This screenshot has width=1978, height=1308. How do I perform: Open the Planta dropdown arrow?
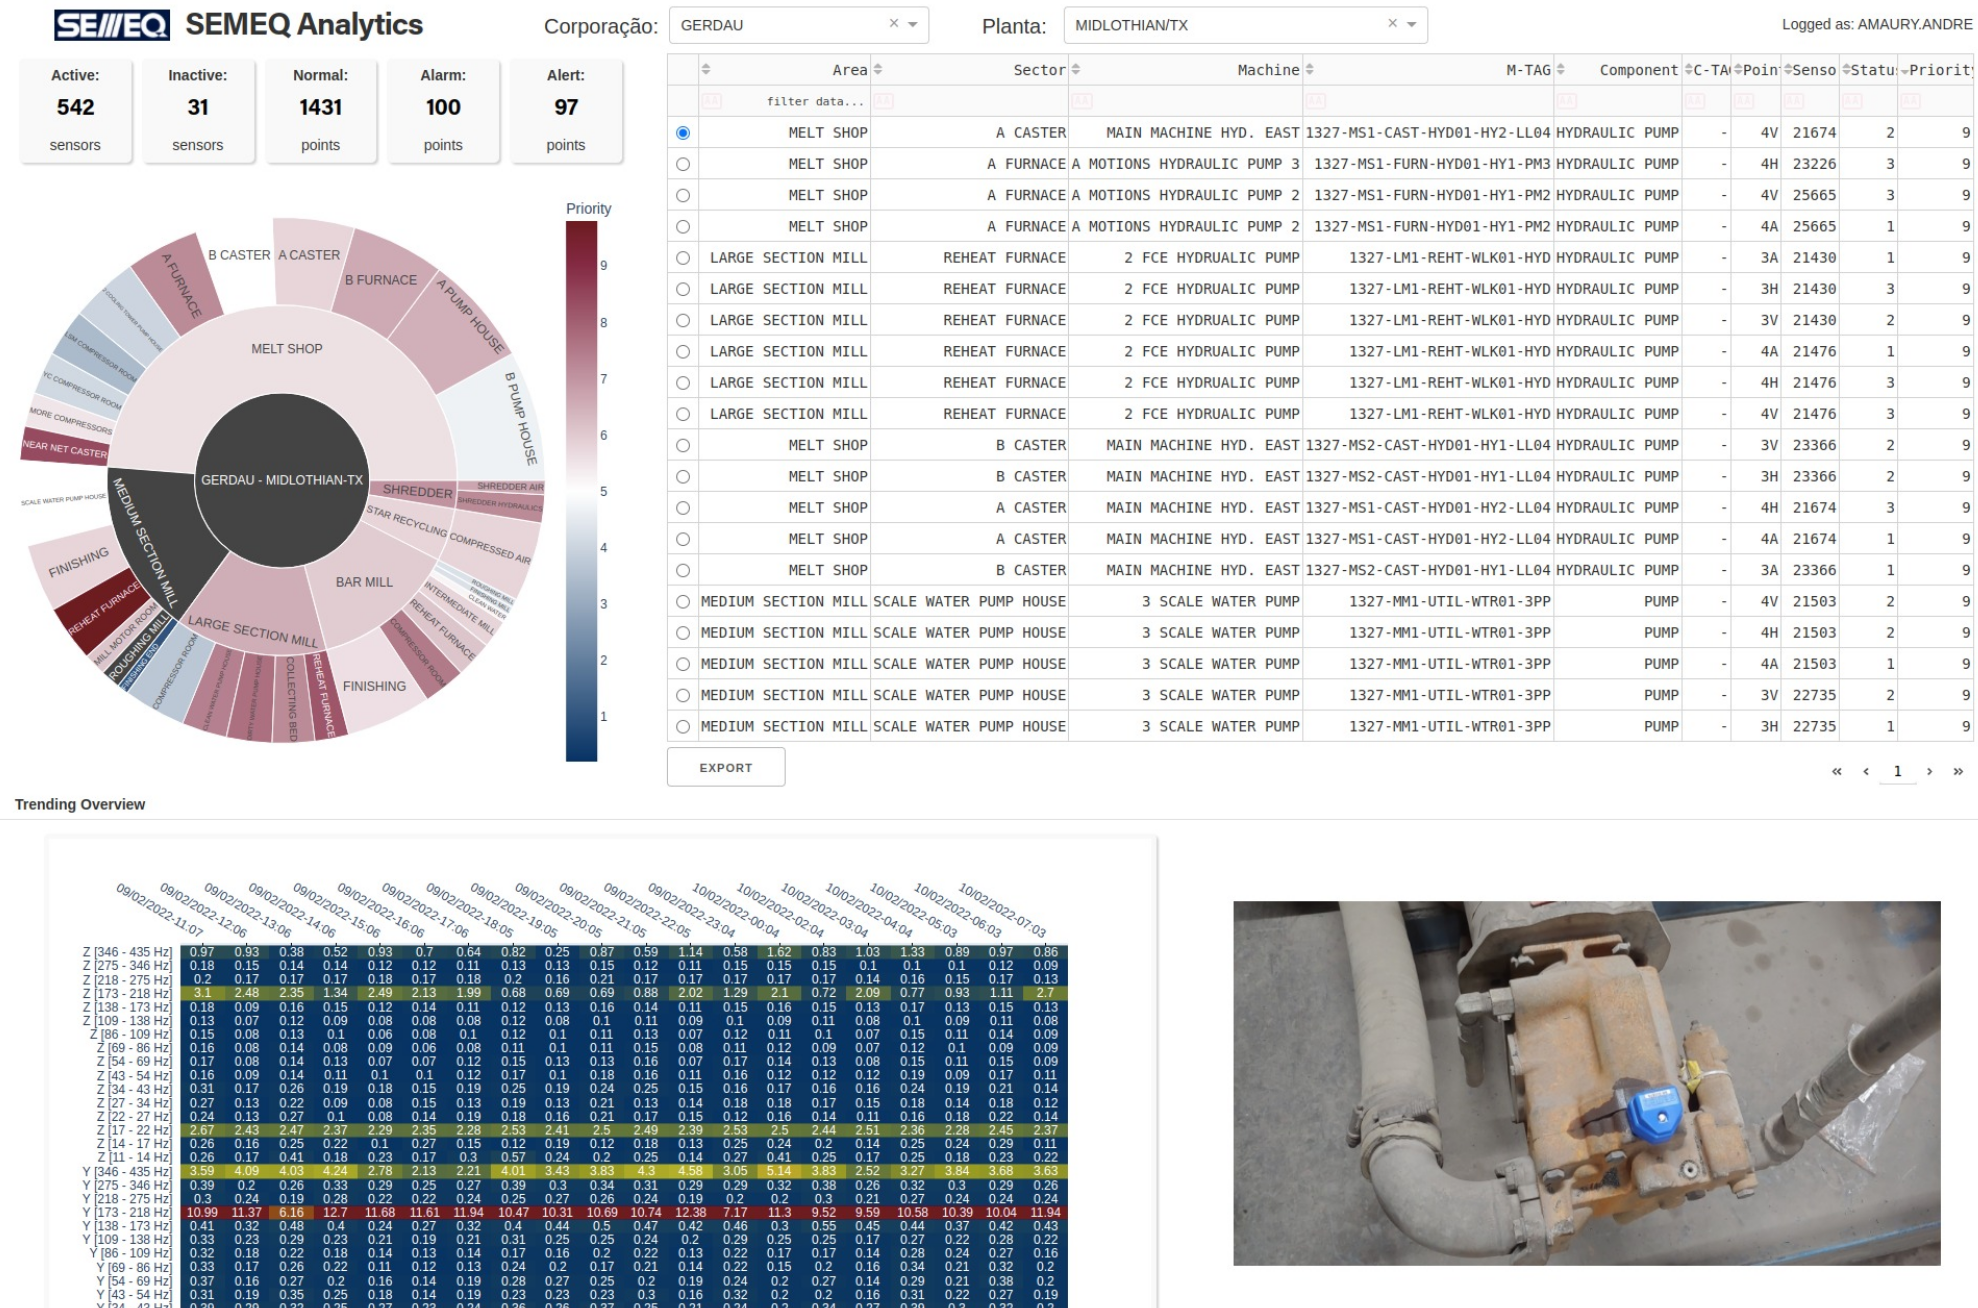tap(1412, 25)
